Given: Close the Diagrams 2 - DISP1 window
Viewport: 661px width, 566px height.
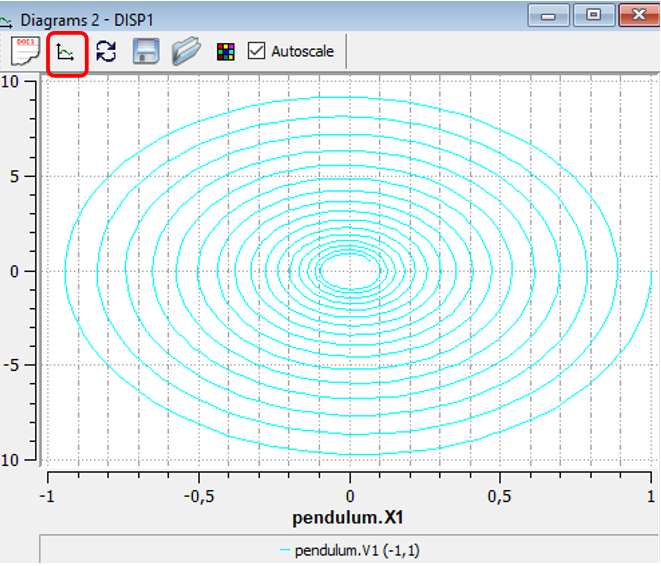Looking at the screenshot, I should [640, 15].
